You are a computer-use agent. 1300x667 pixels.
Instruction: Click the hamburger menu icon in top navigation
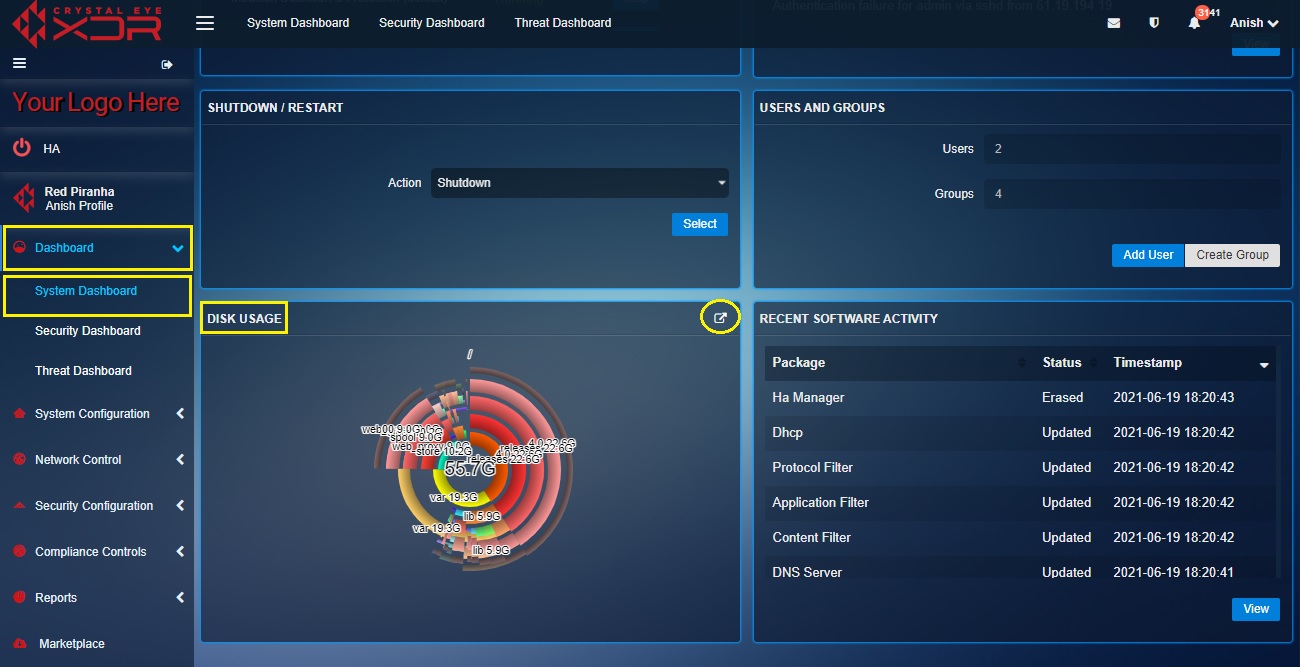point(205,22)
